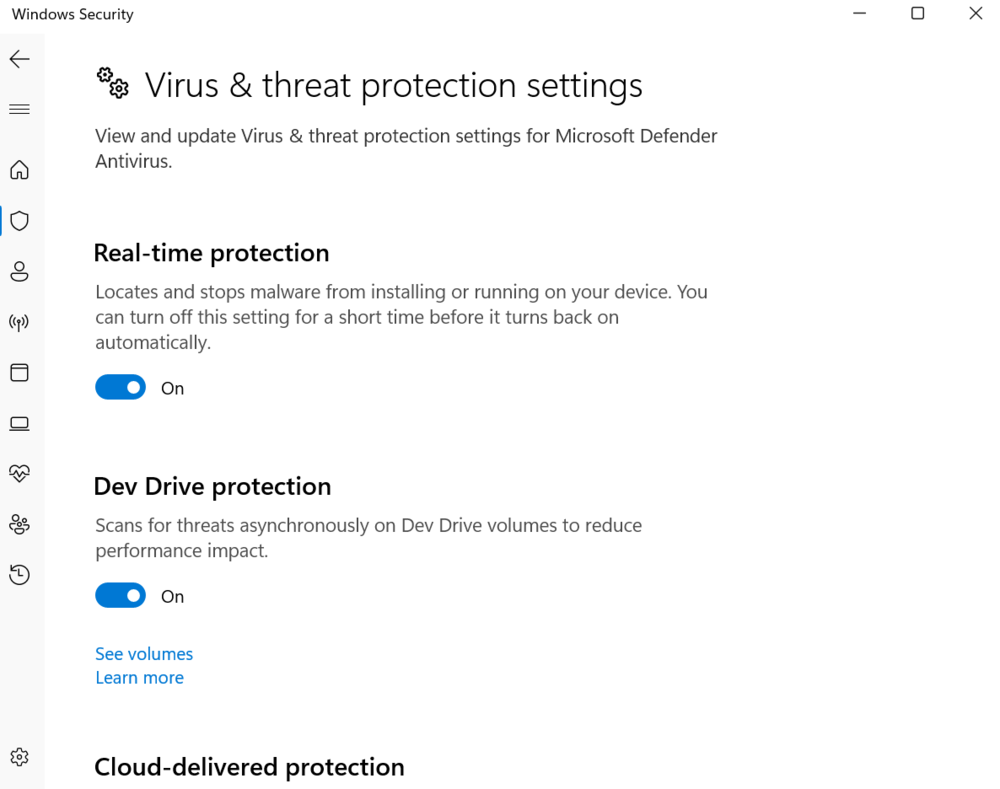Go back using the arrow icon
The image size is (1000, 789).
pos(20,59)
